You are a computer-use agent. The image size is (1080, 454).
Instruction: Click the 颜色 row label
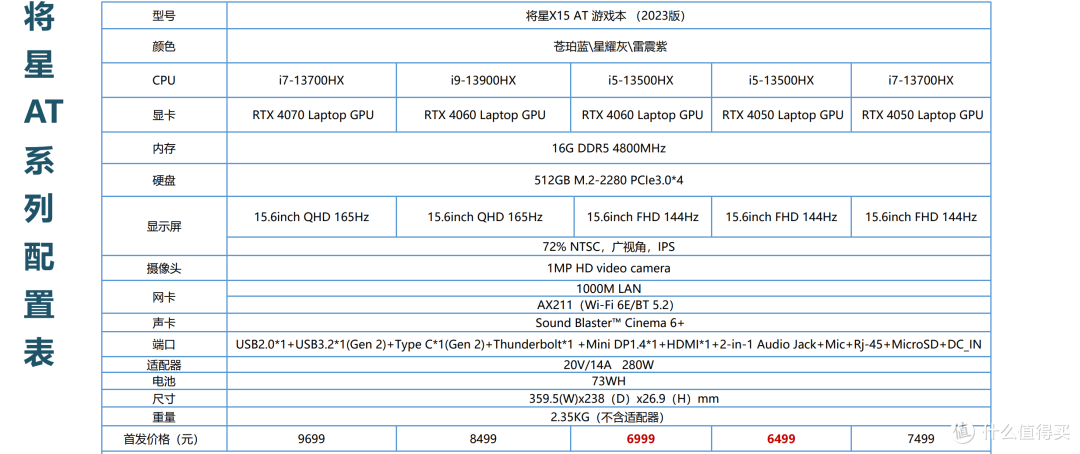164,46
